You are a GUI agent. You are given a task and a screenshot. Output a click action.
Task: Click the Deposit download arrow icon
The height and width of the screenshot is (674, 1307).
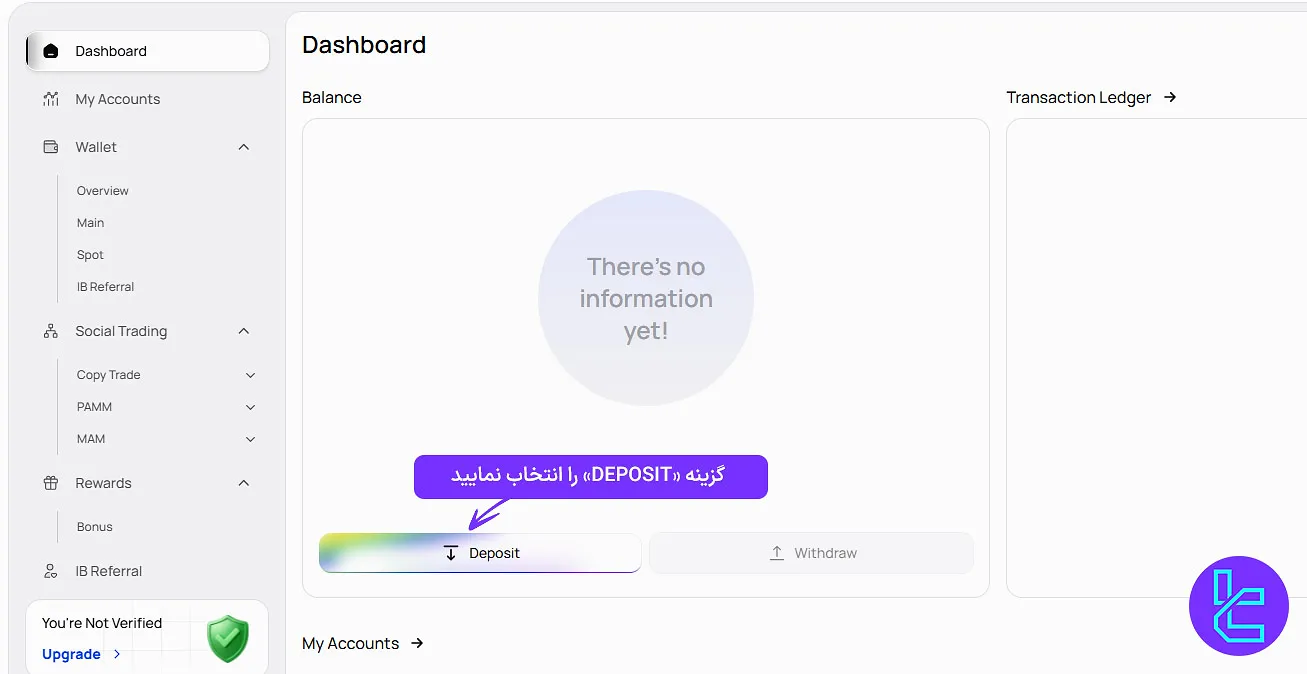click(450, 552)
